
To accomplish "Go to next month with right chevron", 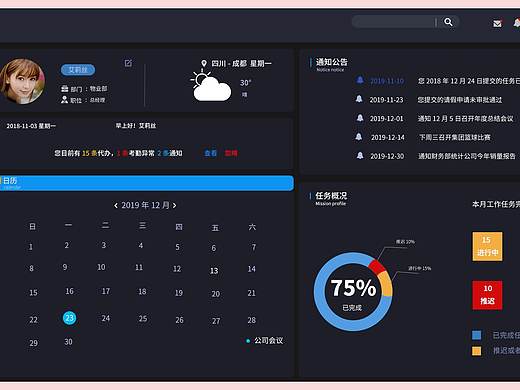I will coord(174,205).
